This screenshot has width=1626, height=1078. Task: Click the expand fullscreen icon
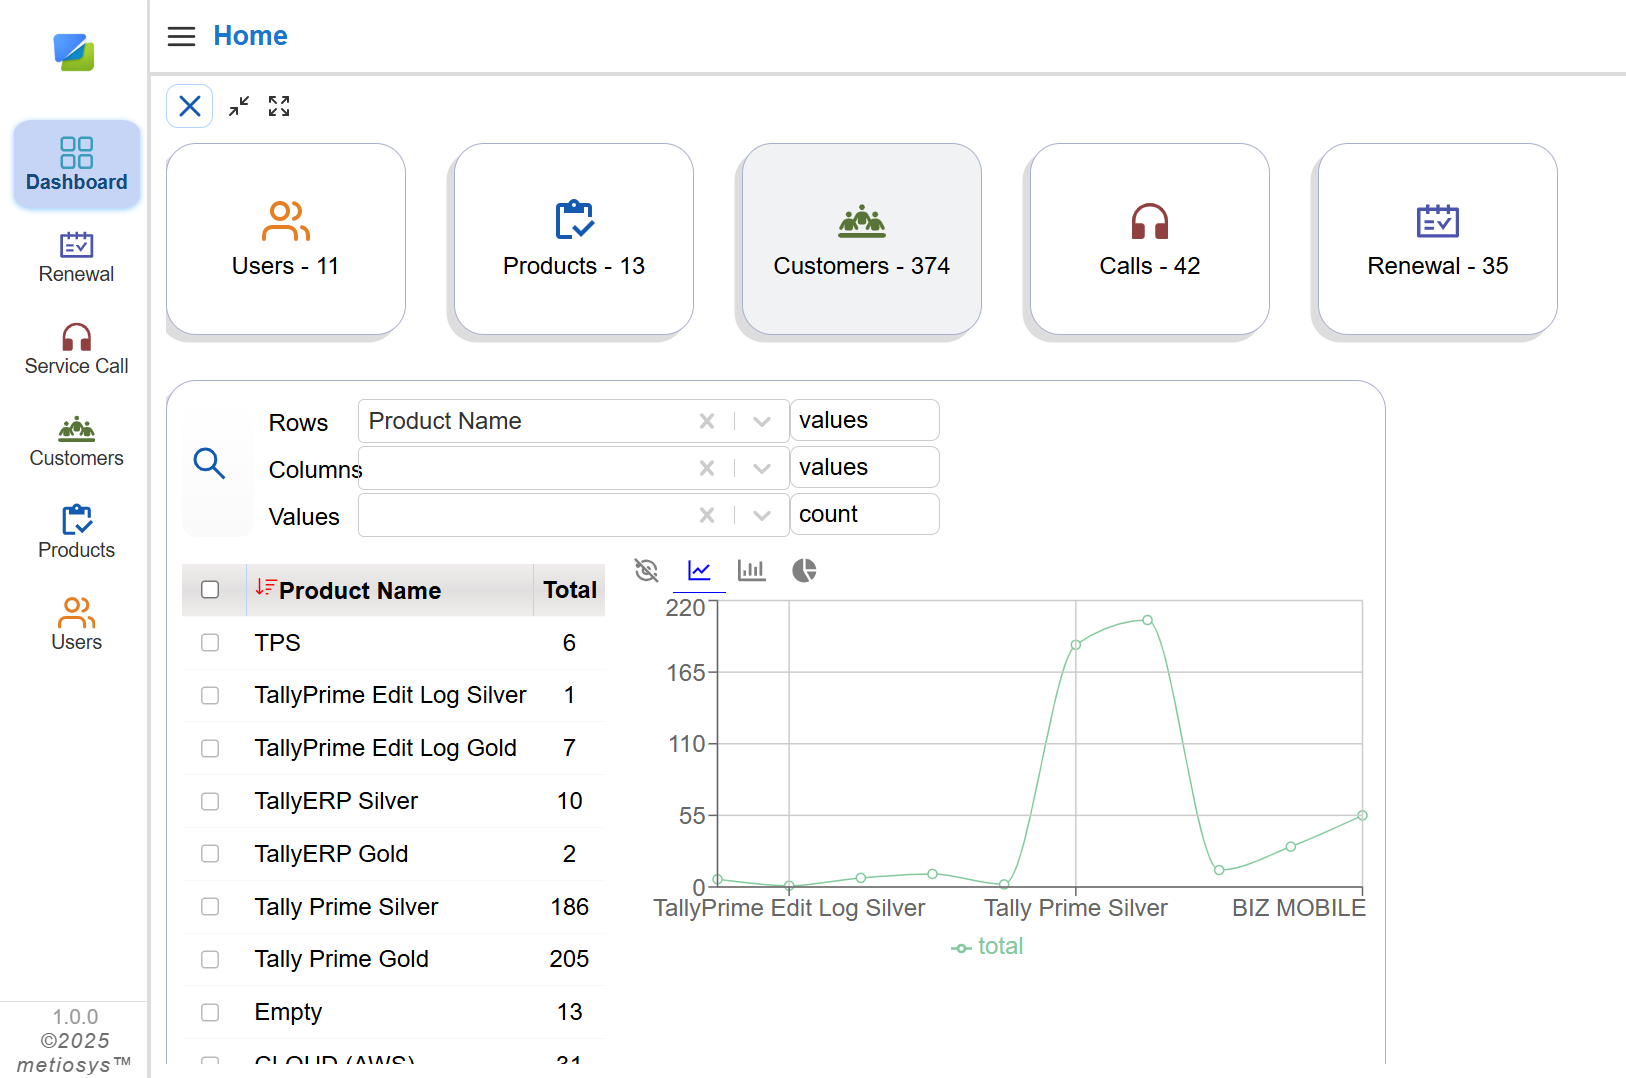[279, 106]
